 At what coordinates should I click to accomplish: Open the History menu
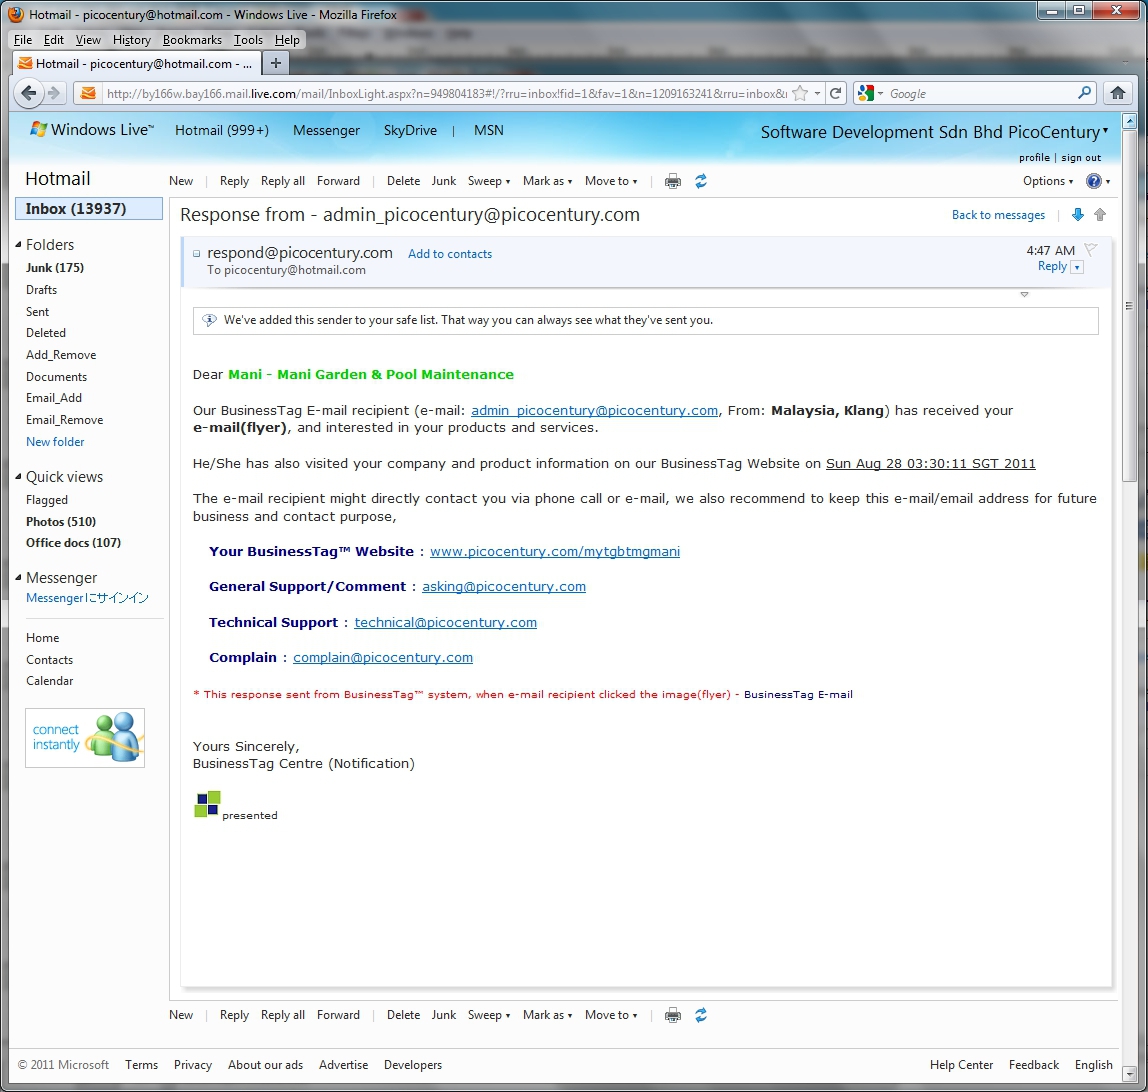coord(132,40)
